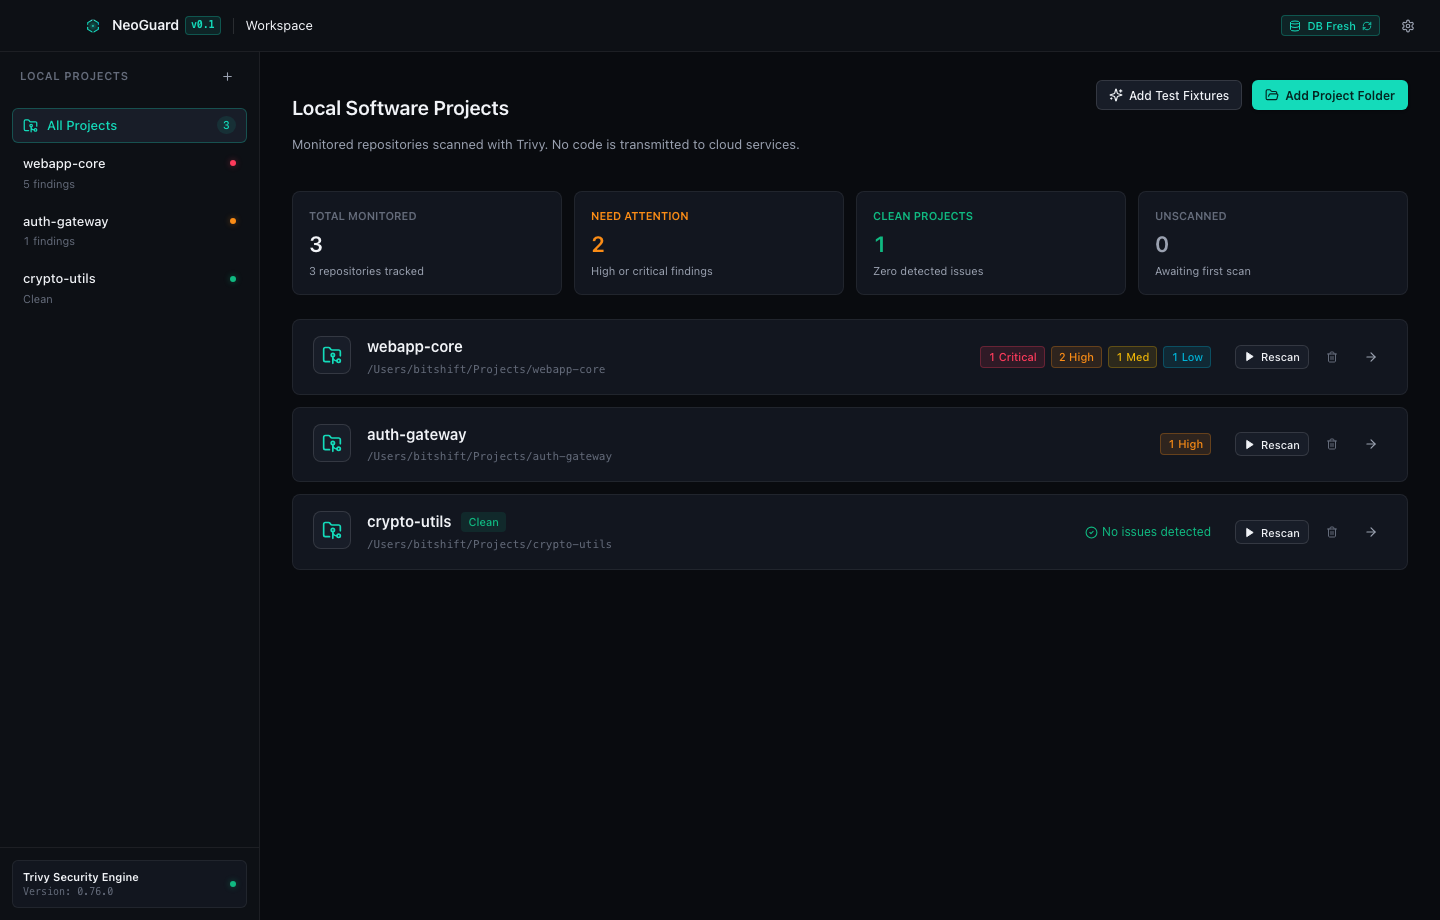Click the 1 Low badge on webapp-core
This screenshot has width=1440, height=920.
tap(1187, 357)
